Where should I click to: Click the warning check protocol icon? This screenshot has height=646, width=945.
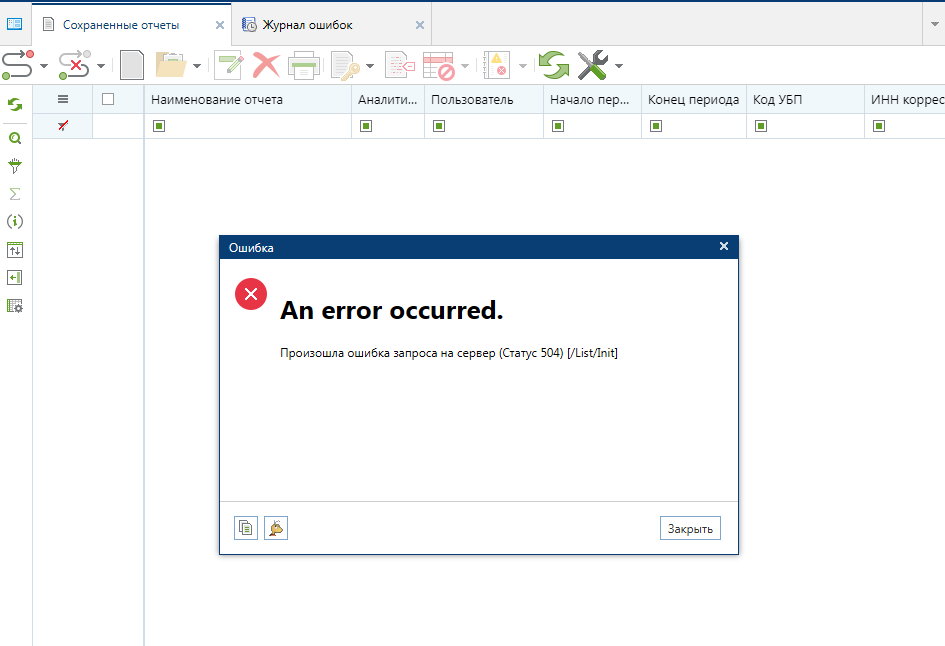point(497,65)
